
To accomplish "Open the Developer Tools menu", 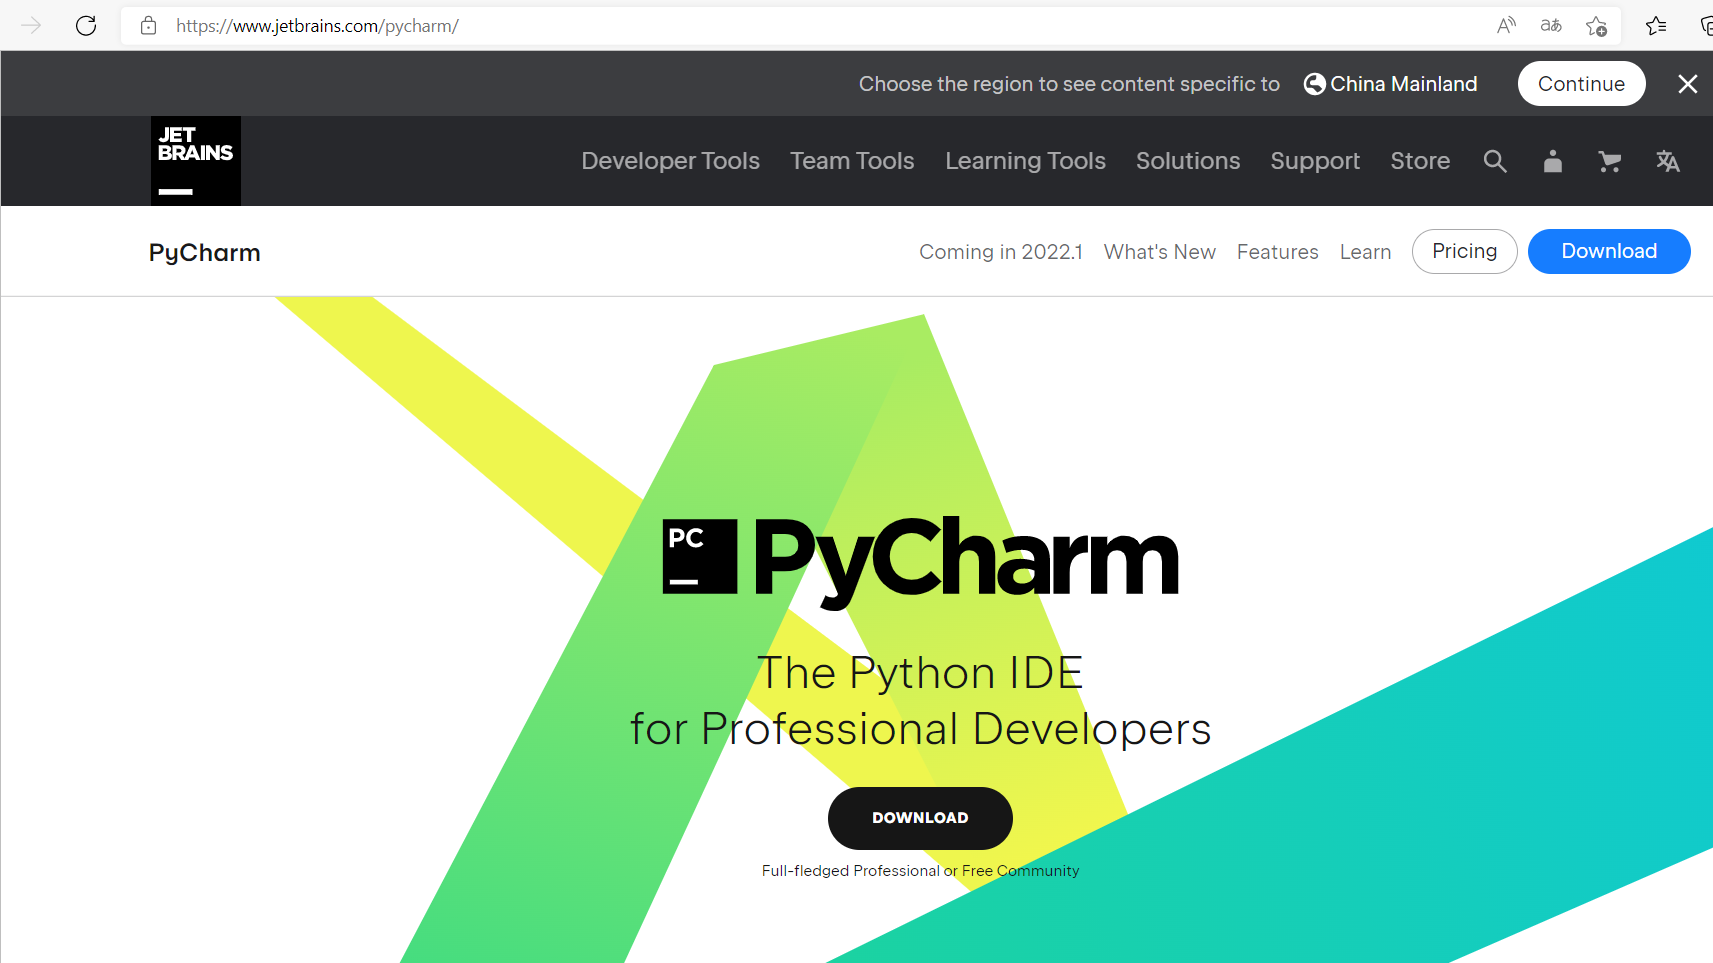I will point(670,161).
